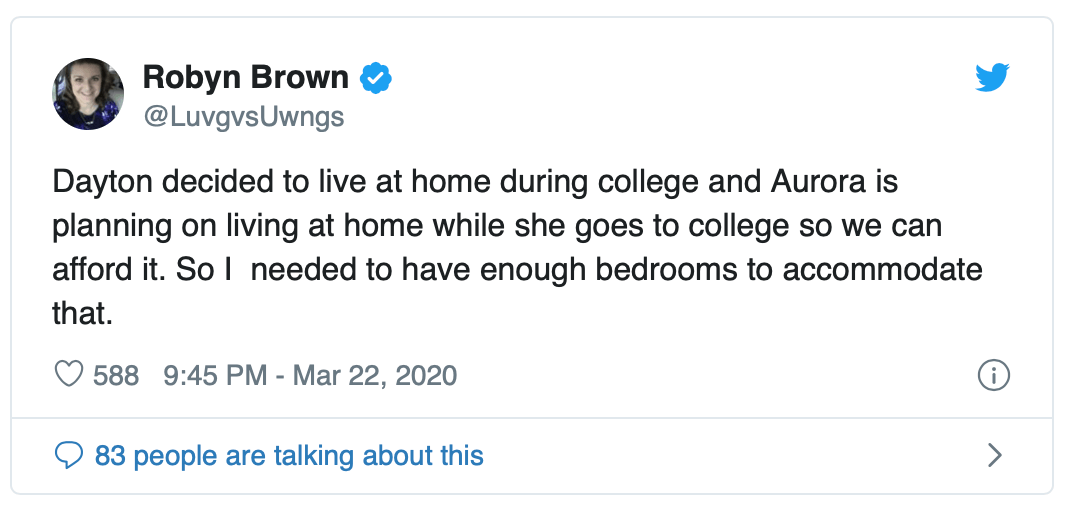The image size is (1070, 506).
Task: Click the reply speech bubble icon
Action: pos(68,456)
